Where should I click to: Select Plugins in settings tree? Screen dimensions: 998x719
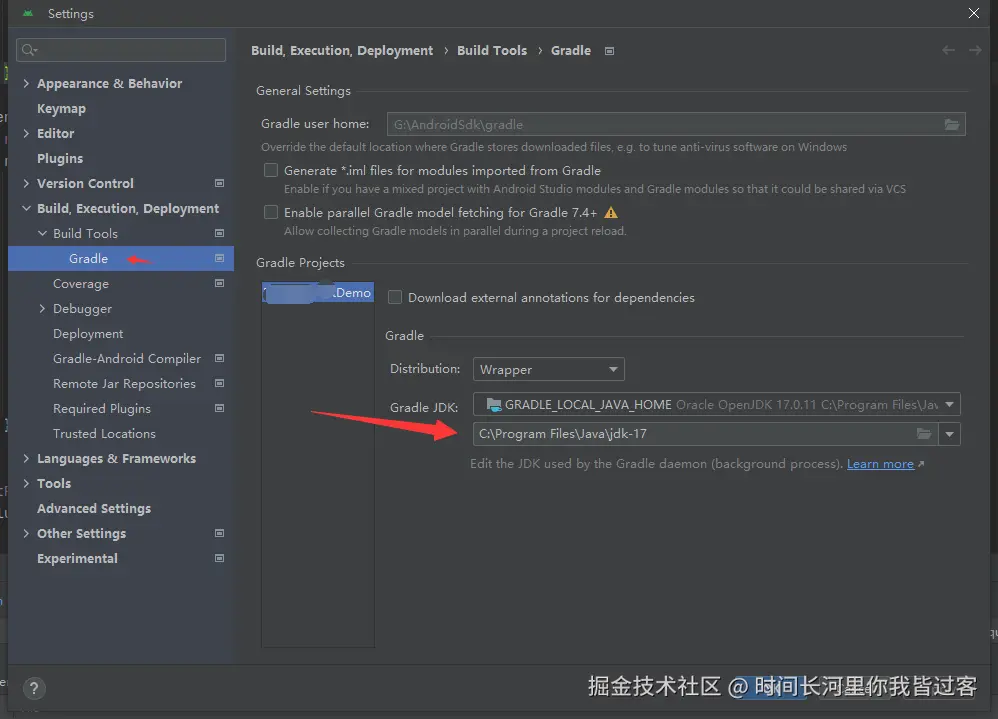pos(60,158)
